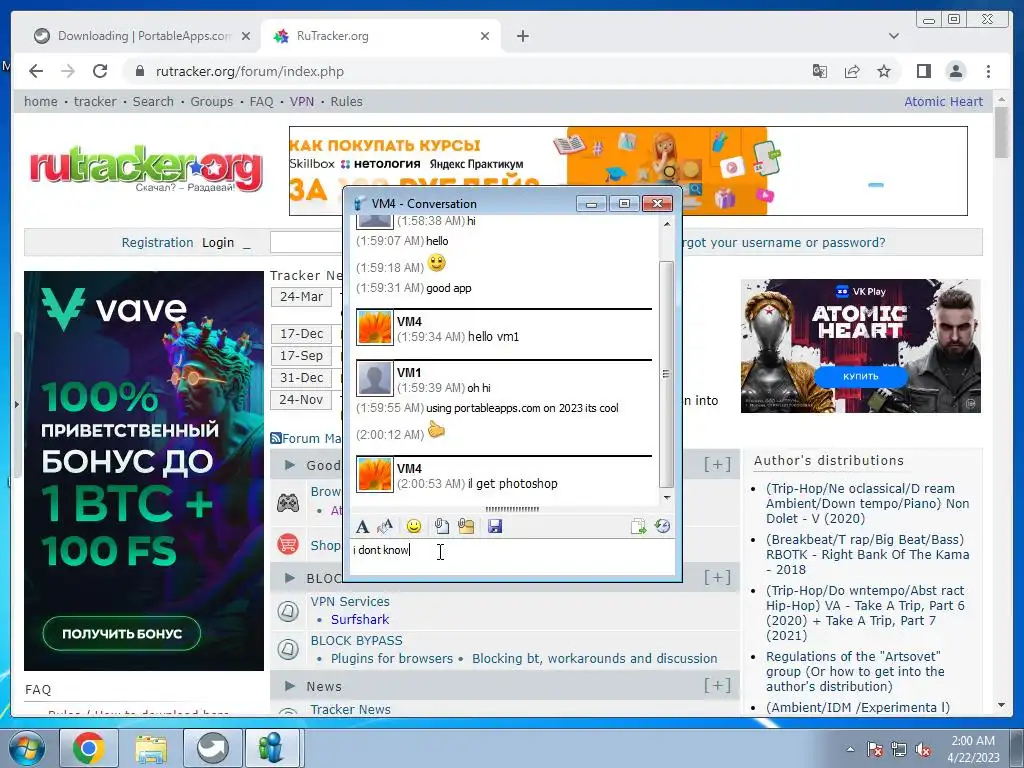Open the BLOCK BYPASS forum link
This screenshot has width=1024, height=768.
[357, 641]
